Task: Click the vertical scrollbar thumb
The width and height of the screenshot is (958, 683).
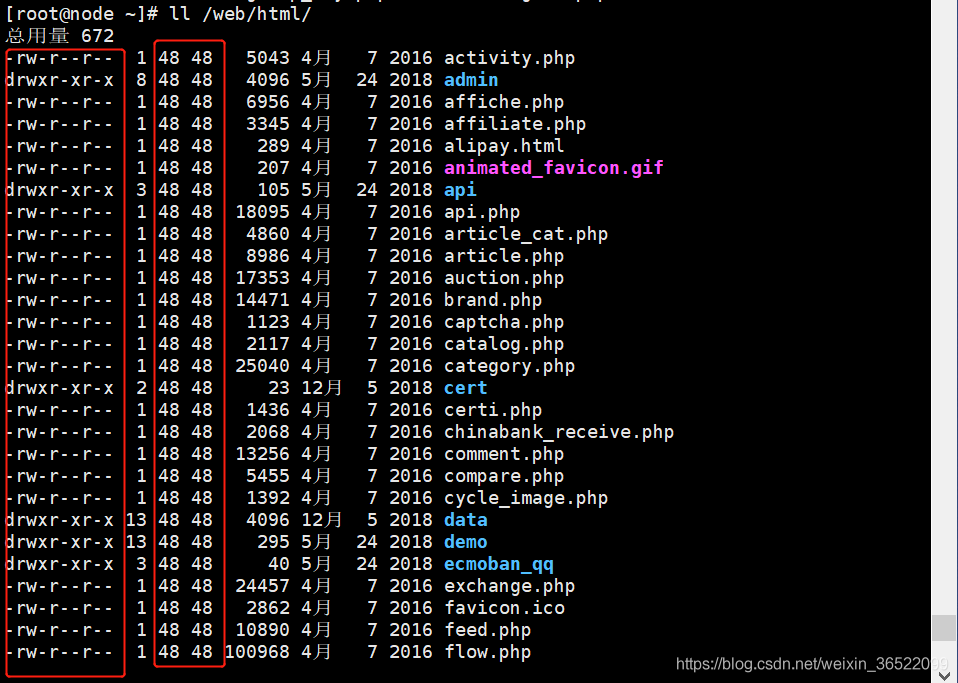Action: pos(943,628)
